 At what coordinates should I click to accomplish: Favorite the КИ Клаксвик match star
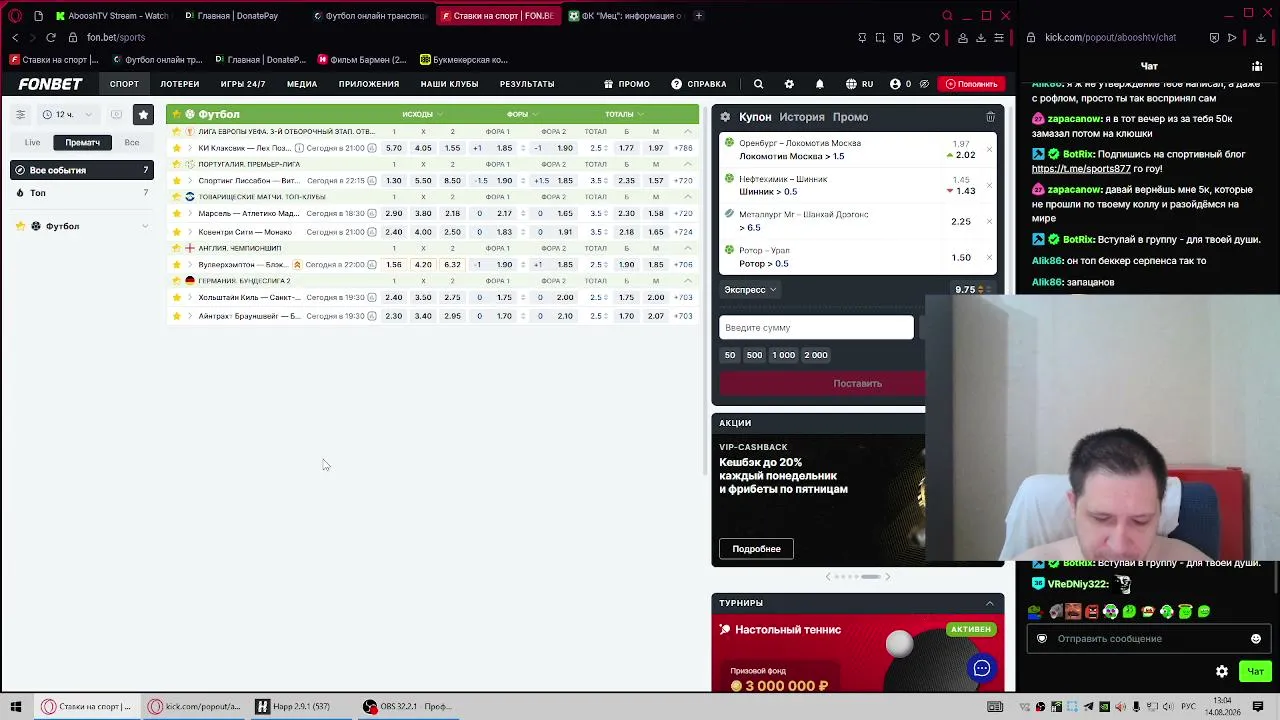click(x=177, y=148)
